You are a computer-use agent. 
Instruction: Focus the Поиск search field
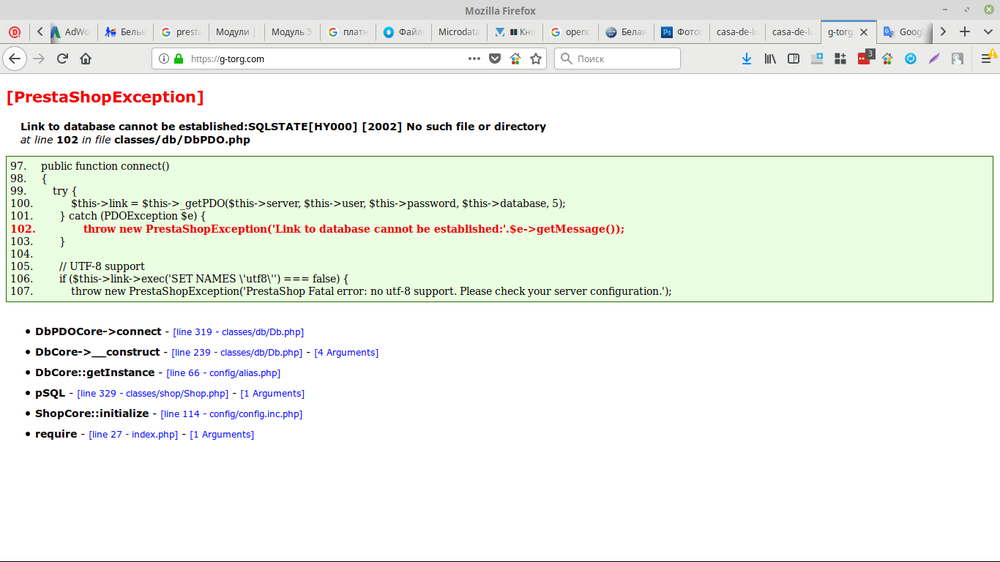click(617, 59)
